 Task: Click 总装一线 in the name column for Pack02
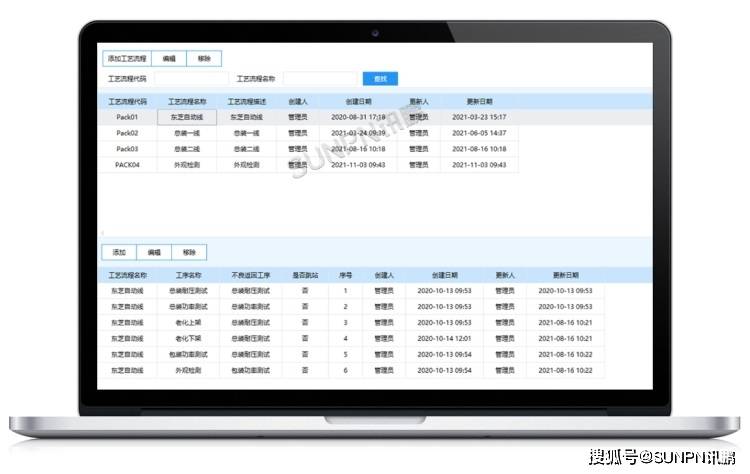(x=187, y=133)
